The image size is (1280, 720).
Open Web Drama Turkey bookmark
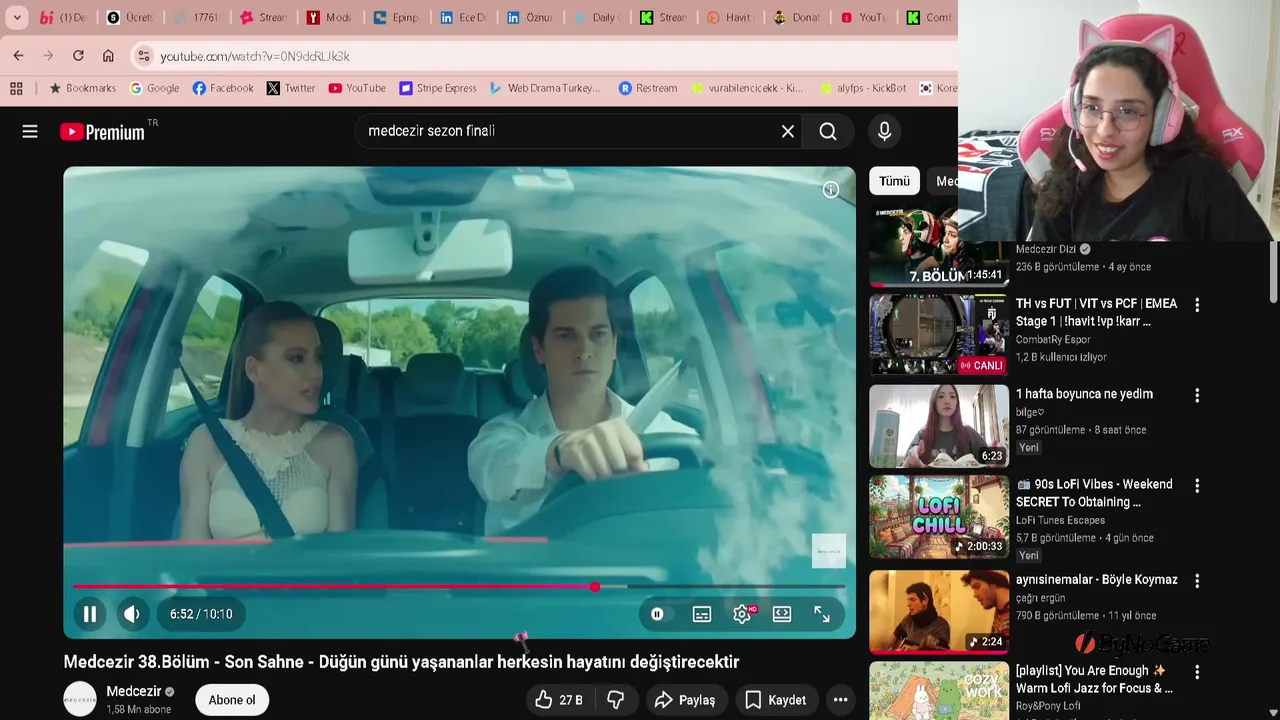[545, 88]
